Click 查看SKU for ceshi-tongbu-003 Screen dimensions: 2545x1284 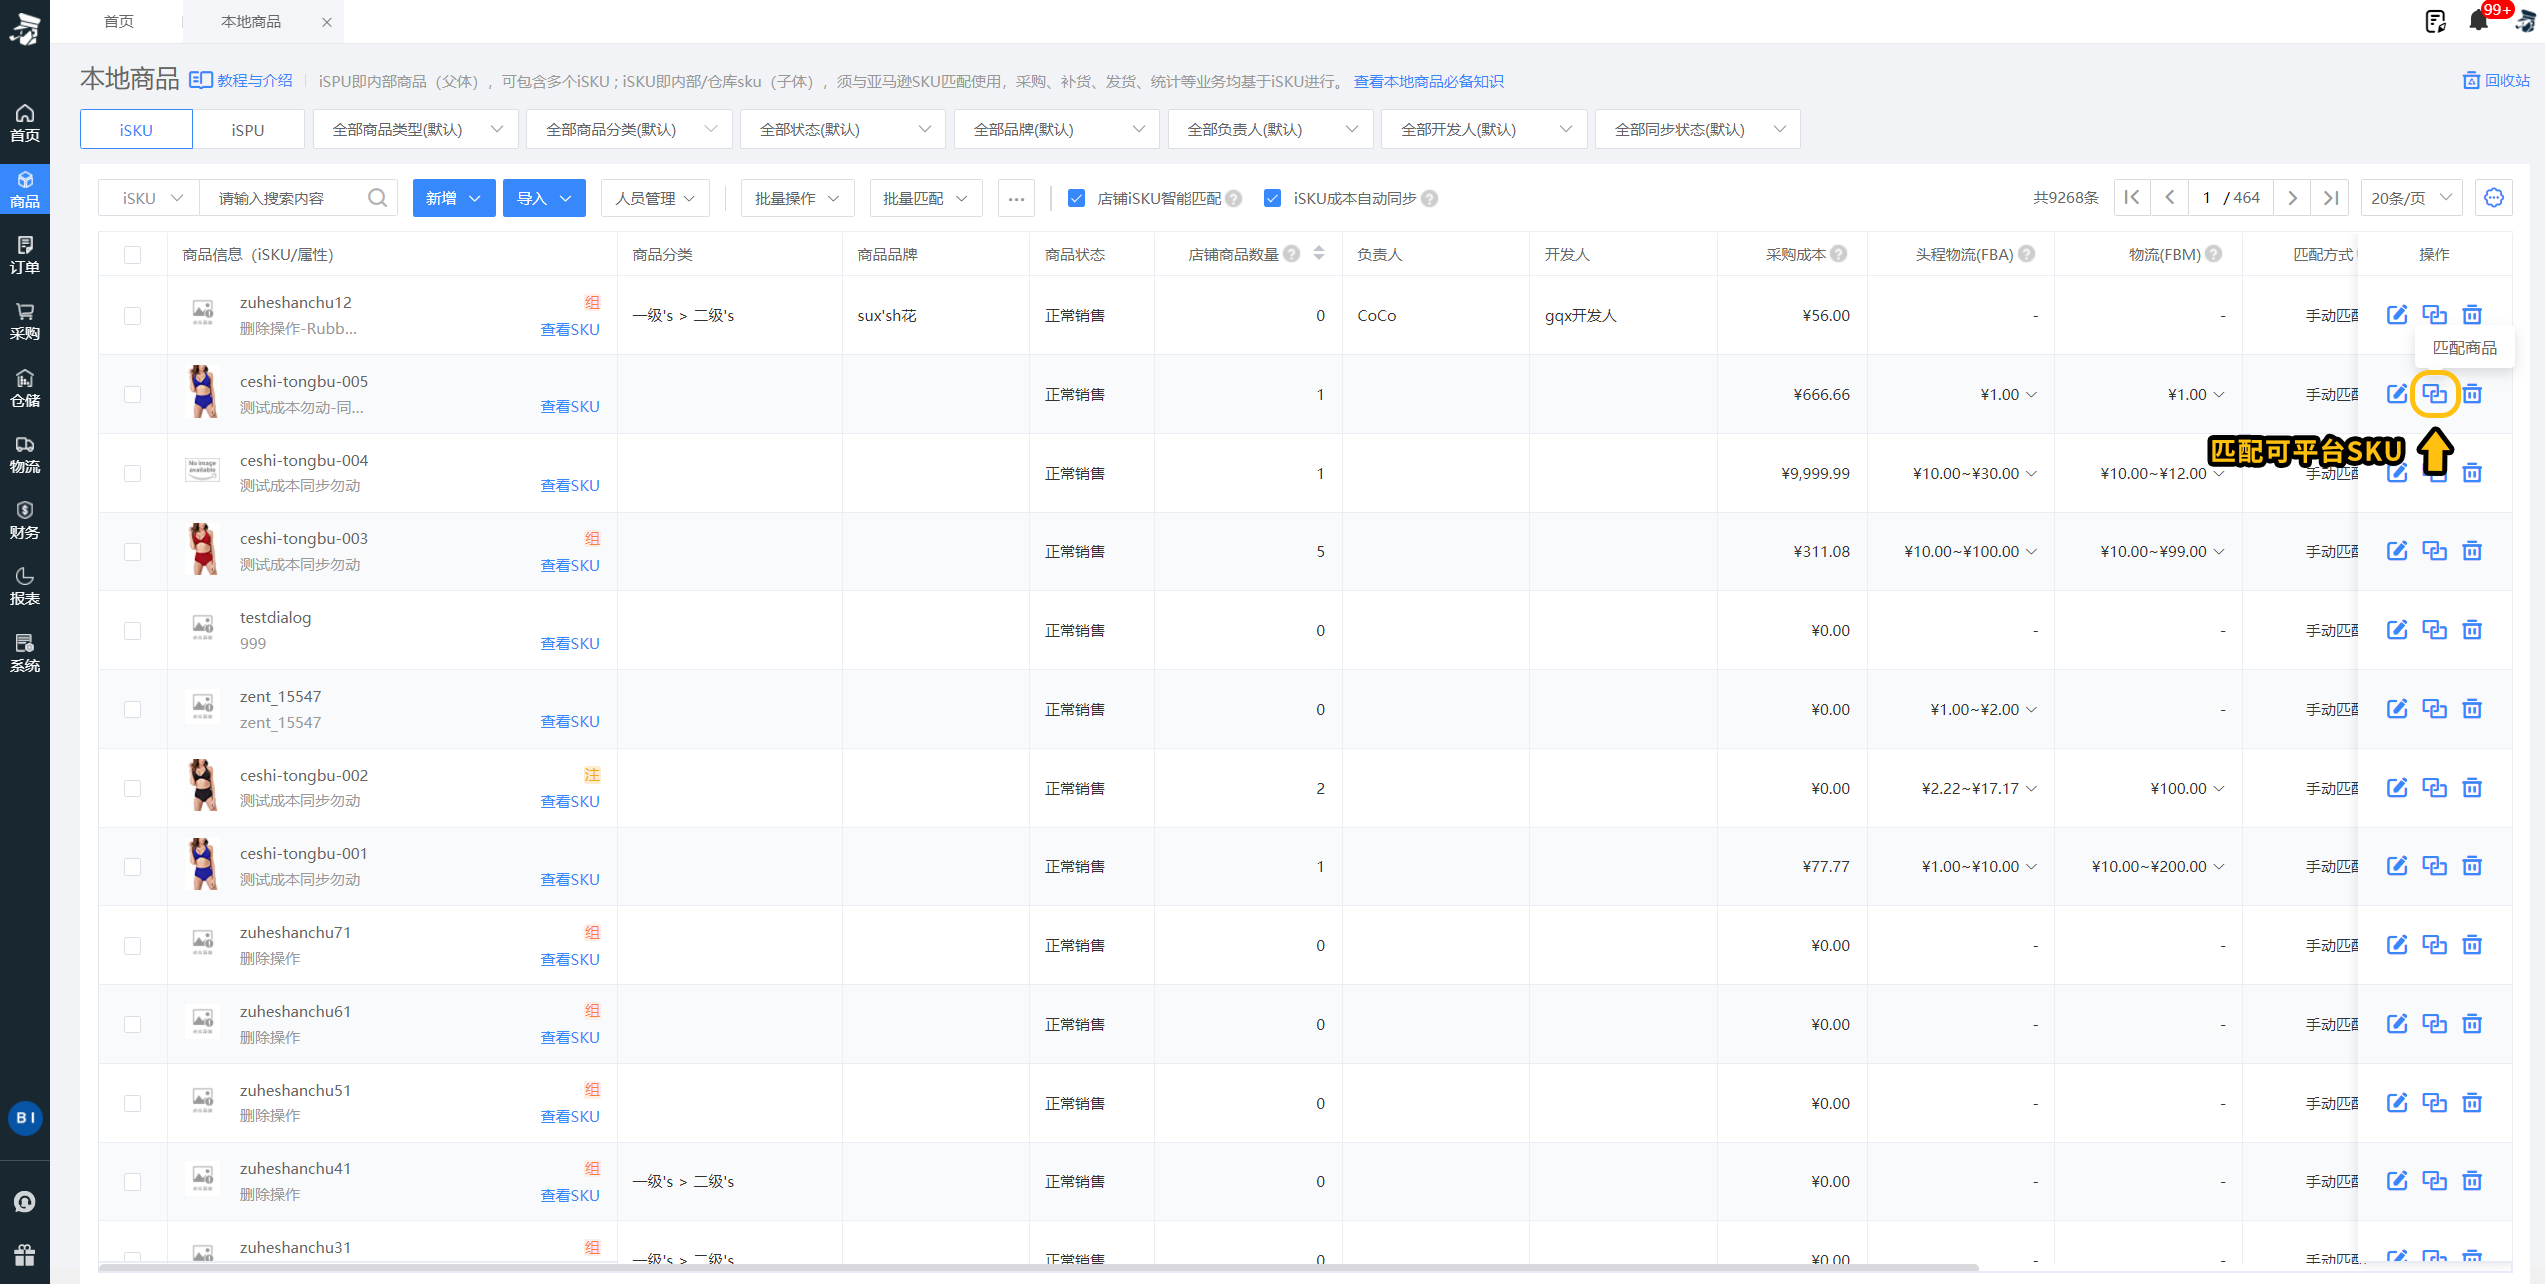[570, 565]
